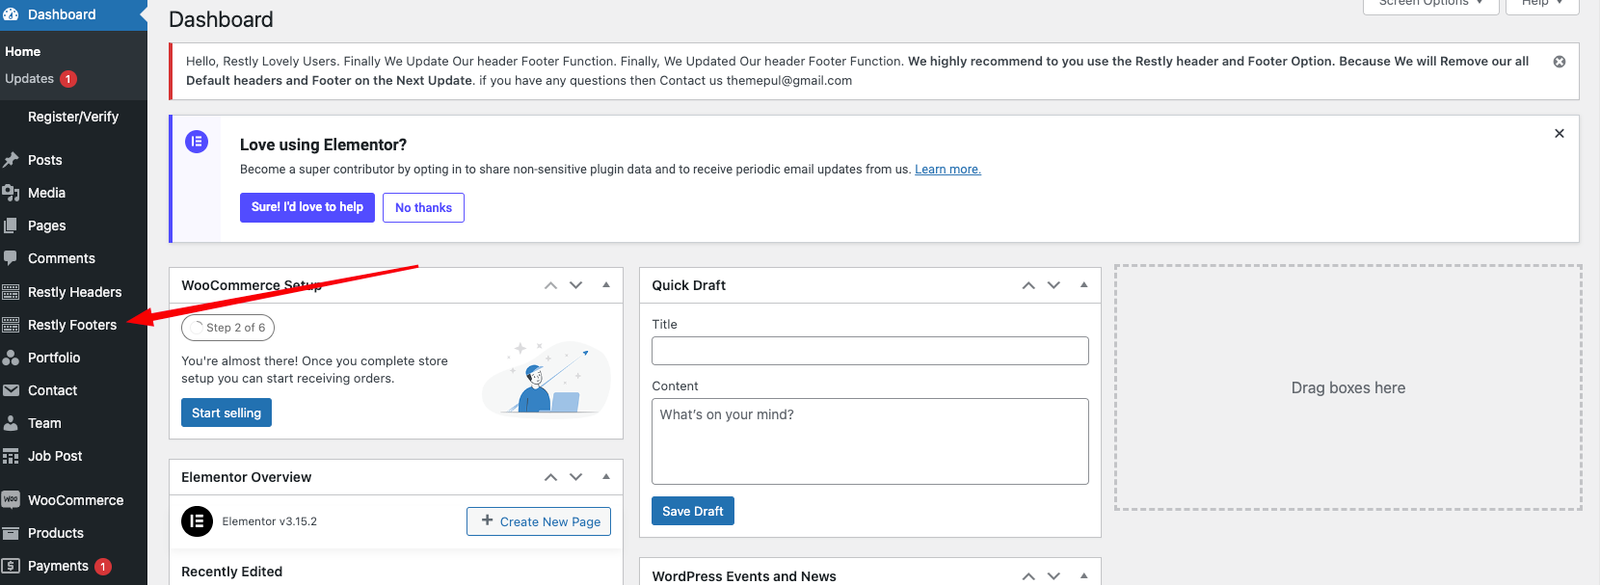Click the Portfolio icon in sidebar

pos(11,358)
